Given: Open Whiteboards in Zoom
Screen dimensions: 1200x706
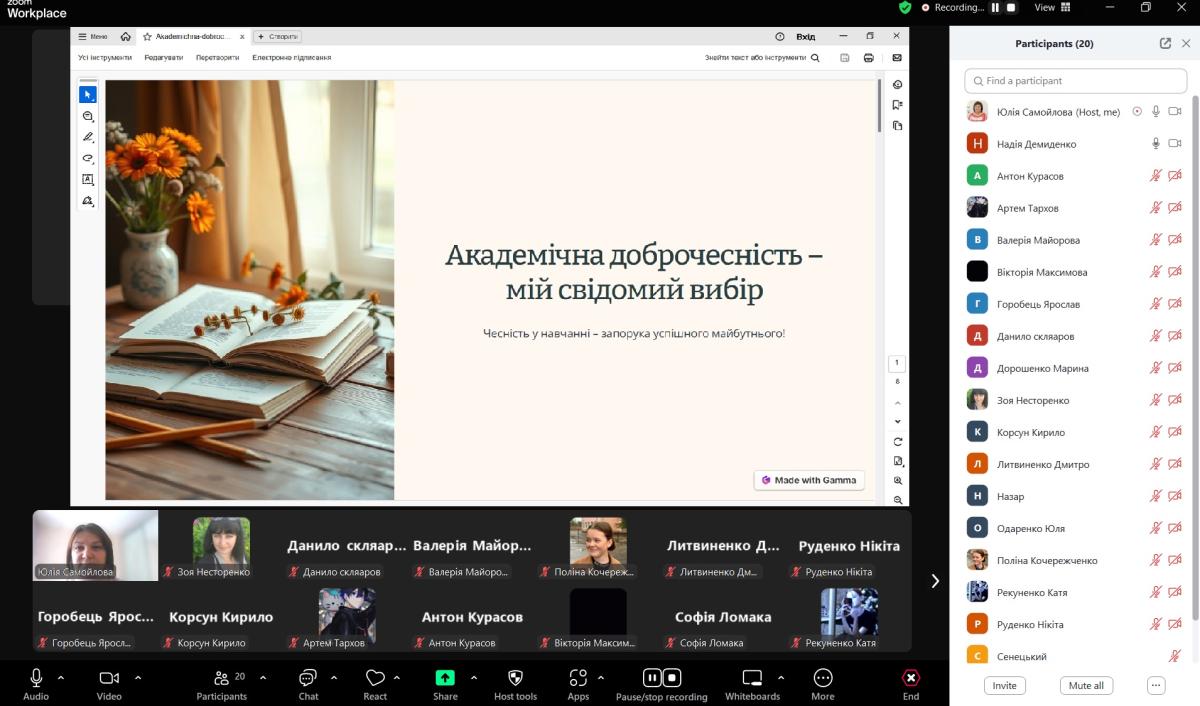Looking at the screenshot, I should click(x=752, y=684).
